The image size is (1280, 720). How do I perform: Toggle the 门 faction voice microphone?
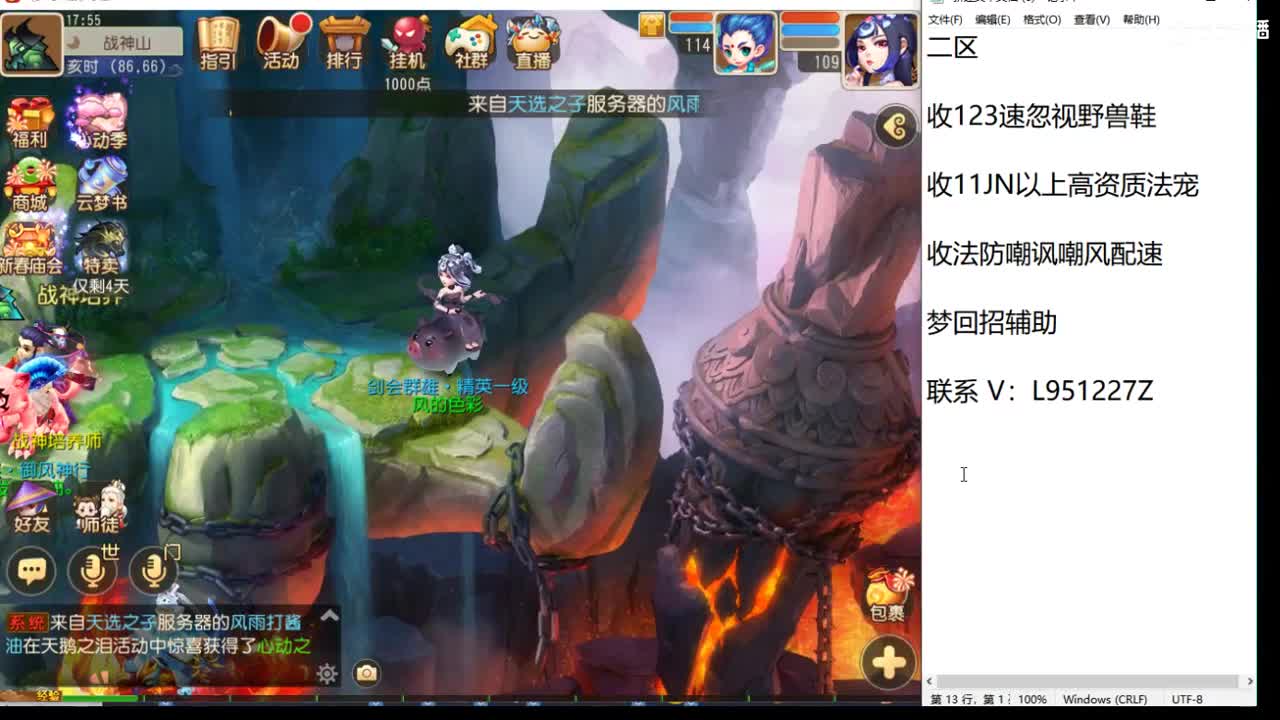tap(155, 570)
